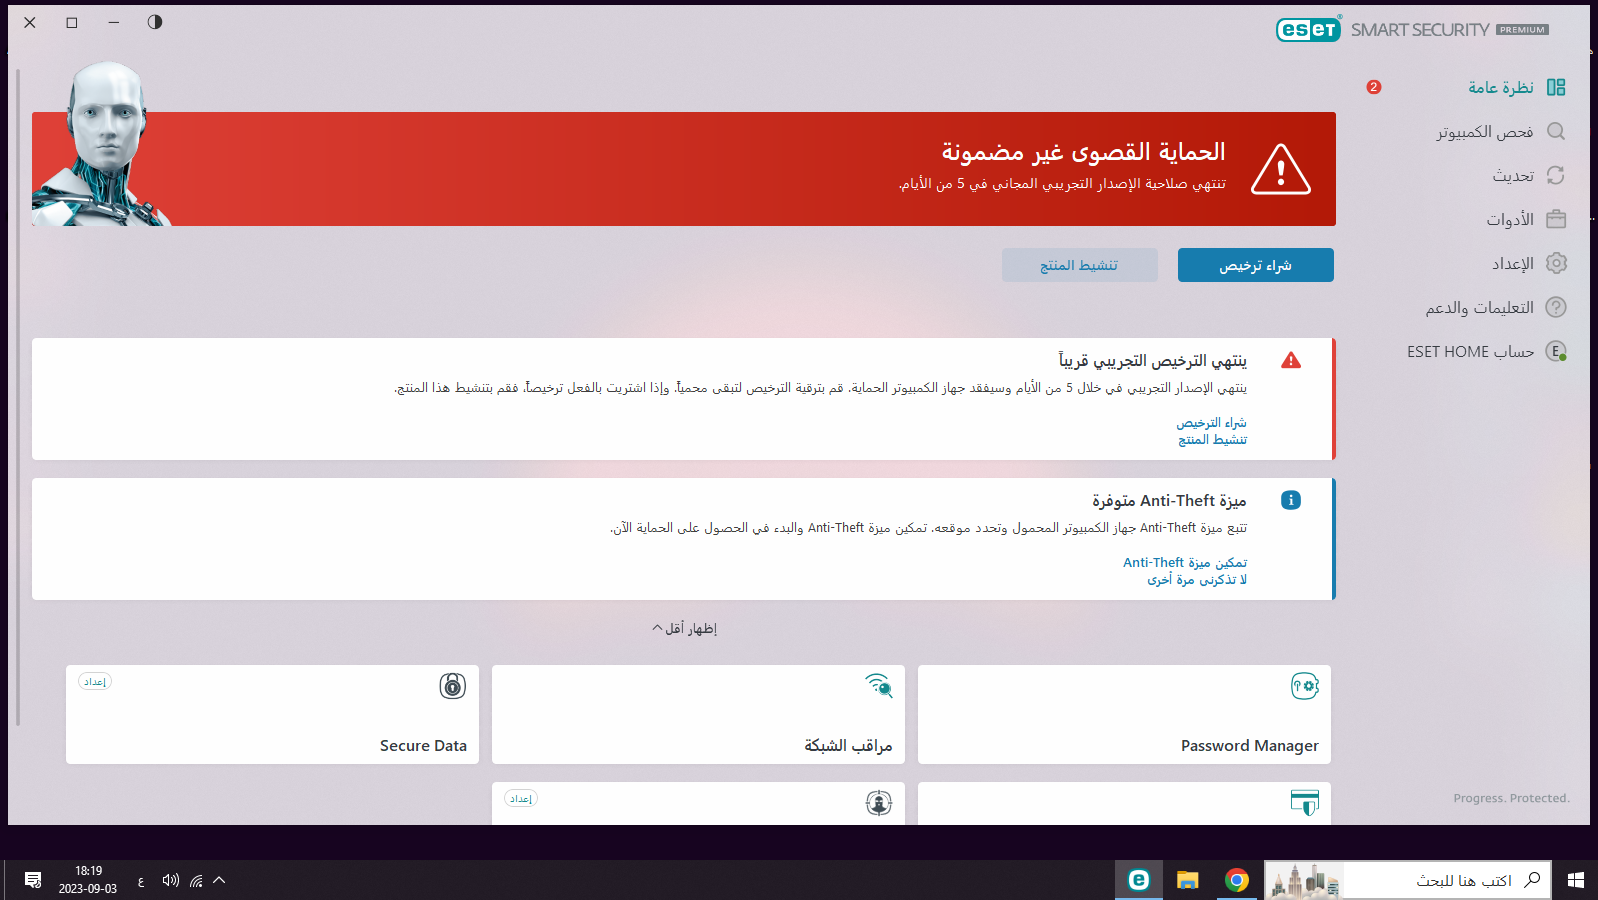The image size is (1598, 900).
Task: Open File Explorer from the taskbar
Action: tap(1188, 880)
